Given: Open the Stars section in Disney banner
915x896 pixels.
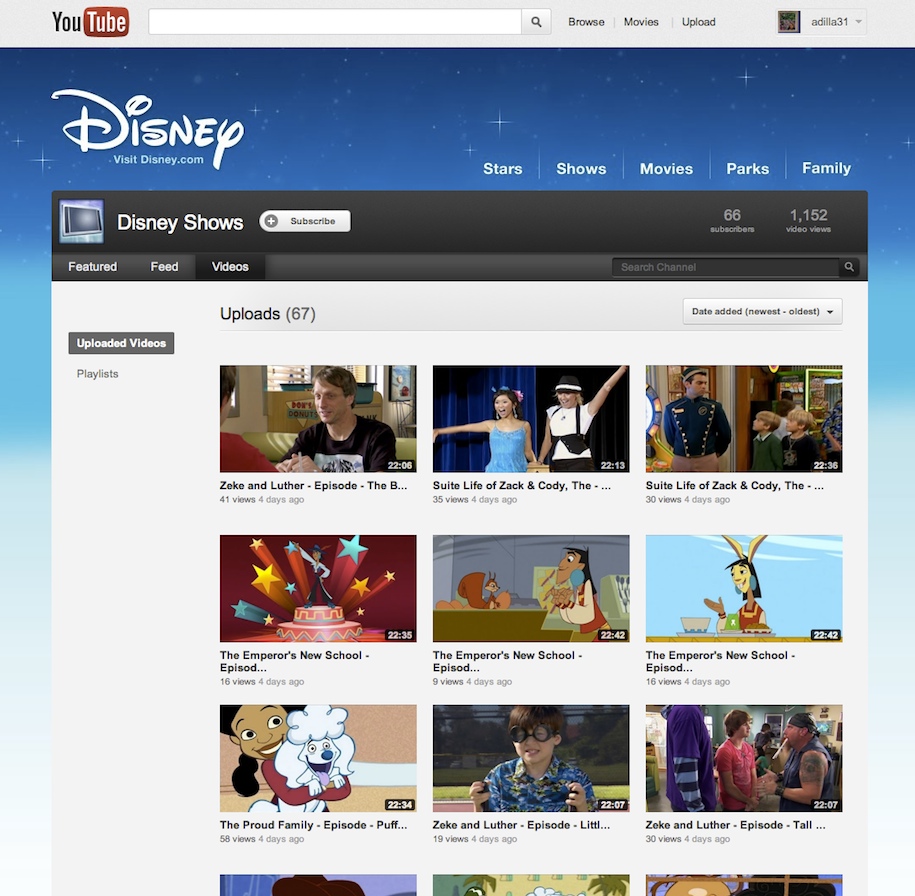Looking at the screenshot, I should point(502,169).
